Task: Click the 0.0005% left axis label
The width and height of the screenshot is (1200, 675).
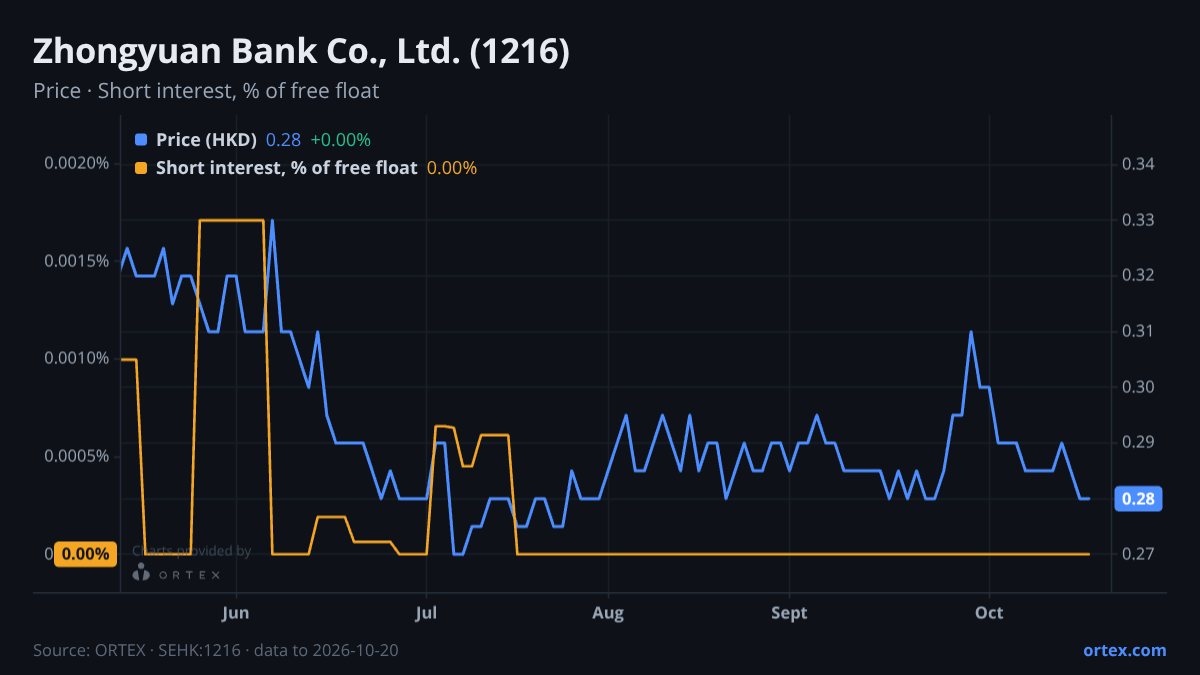Action: click(x=77, y=456)
